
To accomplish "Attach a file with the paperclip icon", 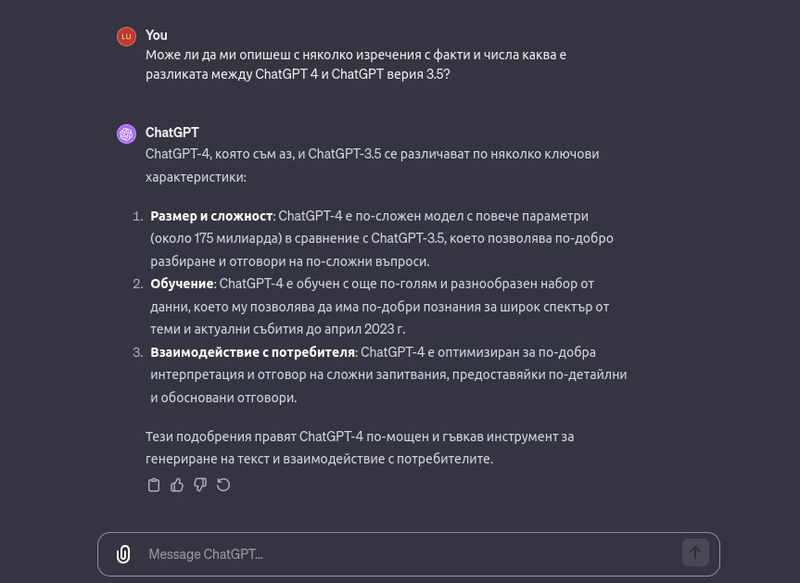I will 123,554.
